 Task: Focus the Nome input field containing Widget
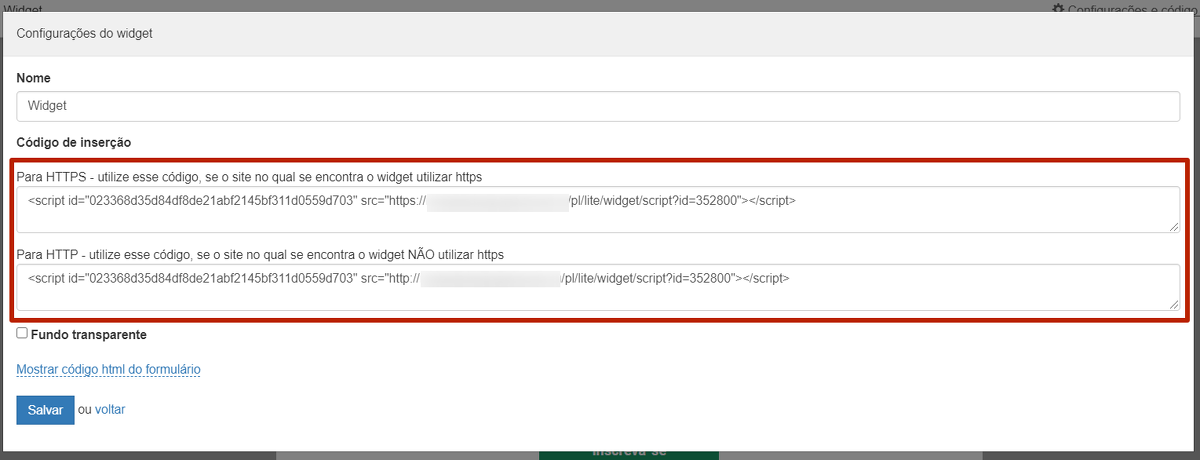point(598,105)
